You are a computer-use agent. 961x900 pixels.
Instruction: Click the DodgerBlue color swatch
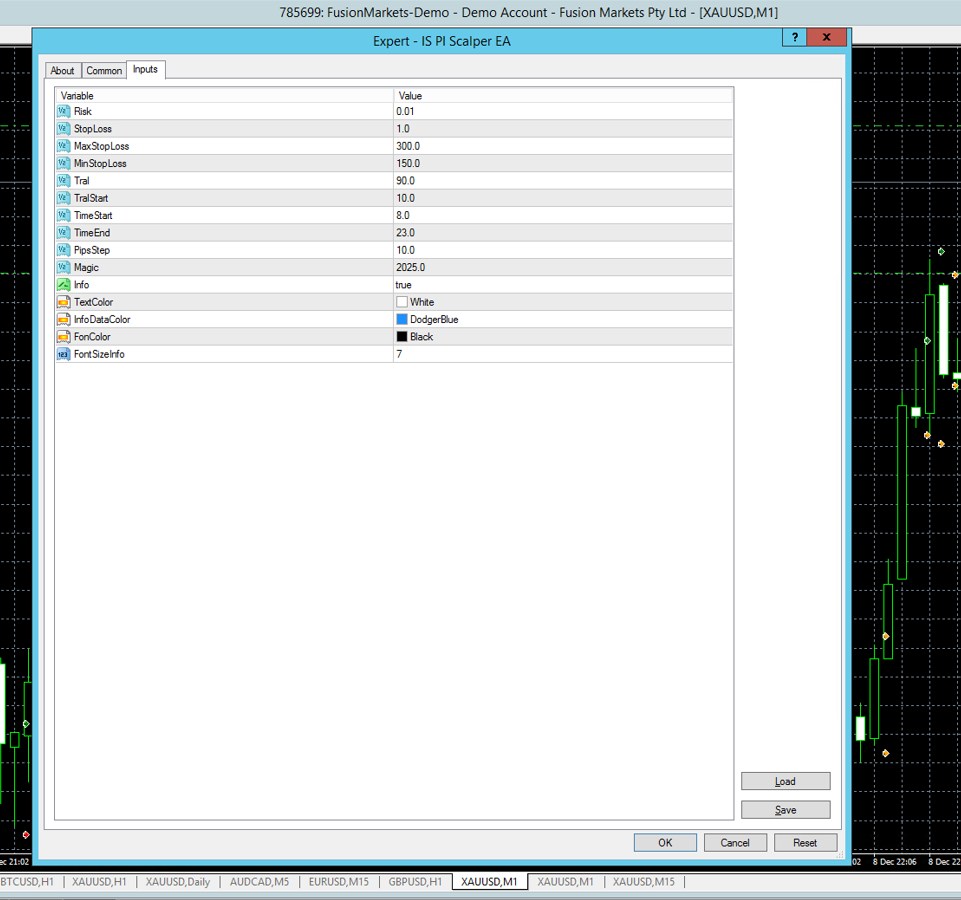click(x=402, y=320)
